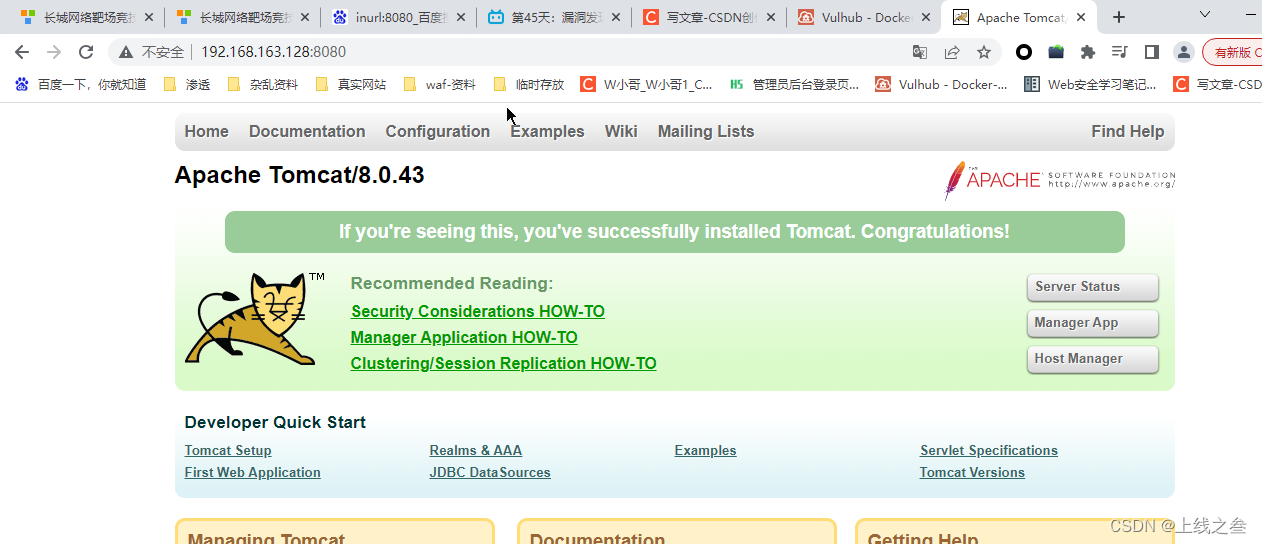Open Manager Application HOW-TO link

(x=464, y=337)
